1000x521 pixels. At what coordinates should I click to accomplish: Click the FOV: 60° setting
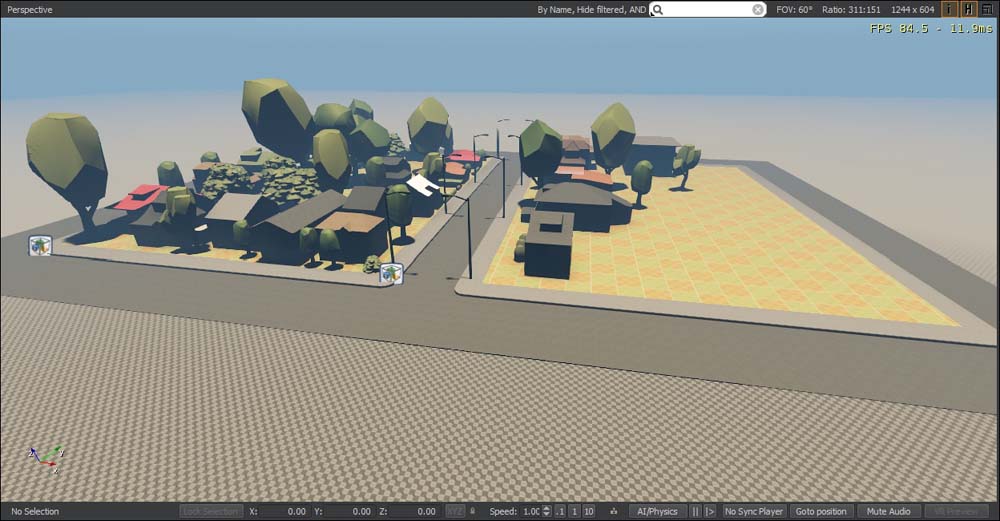click(794, 10)
